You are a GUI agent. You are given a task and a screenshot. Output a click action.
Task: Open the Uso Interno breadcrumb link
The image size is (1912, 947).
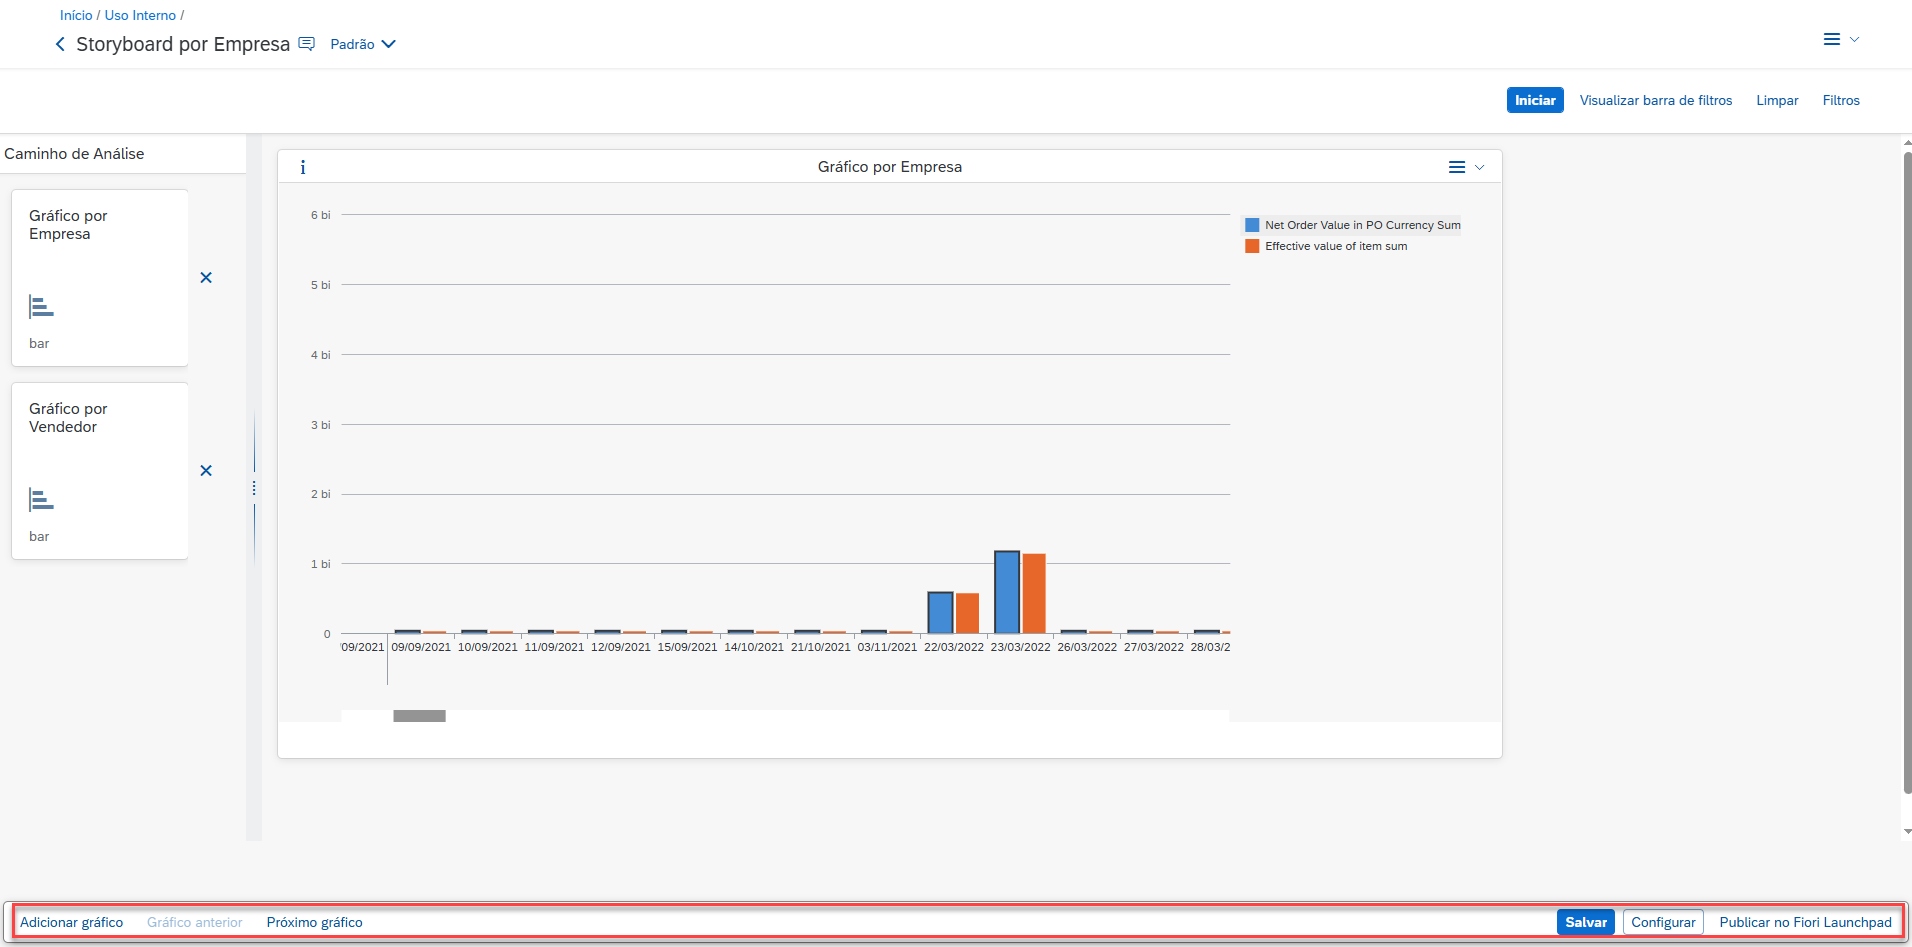(x=140, y=15)
